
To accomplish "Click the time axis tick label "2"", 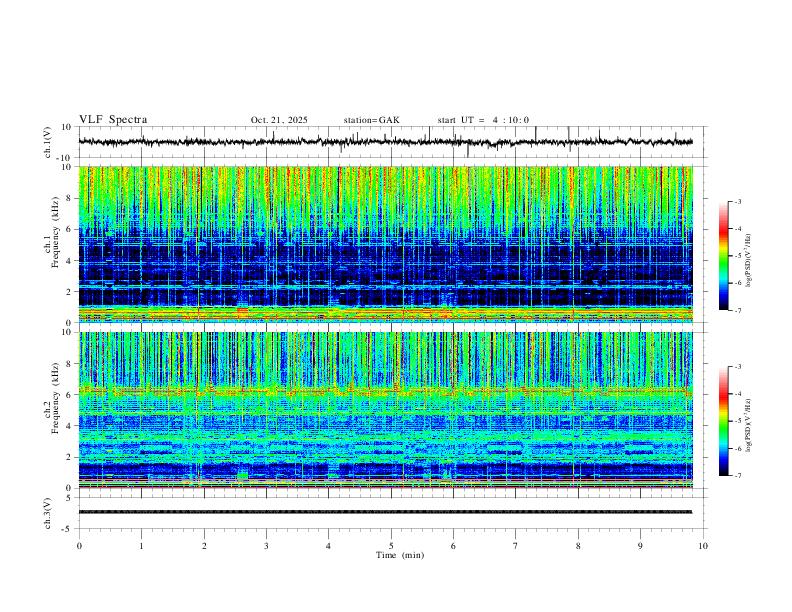I will [204, 546].
